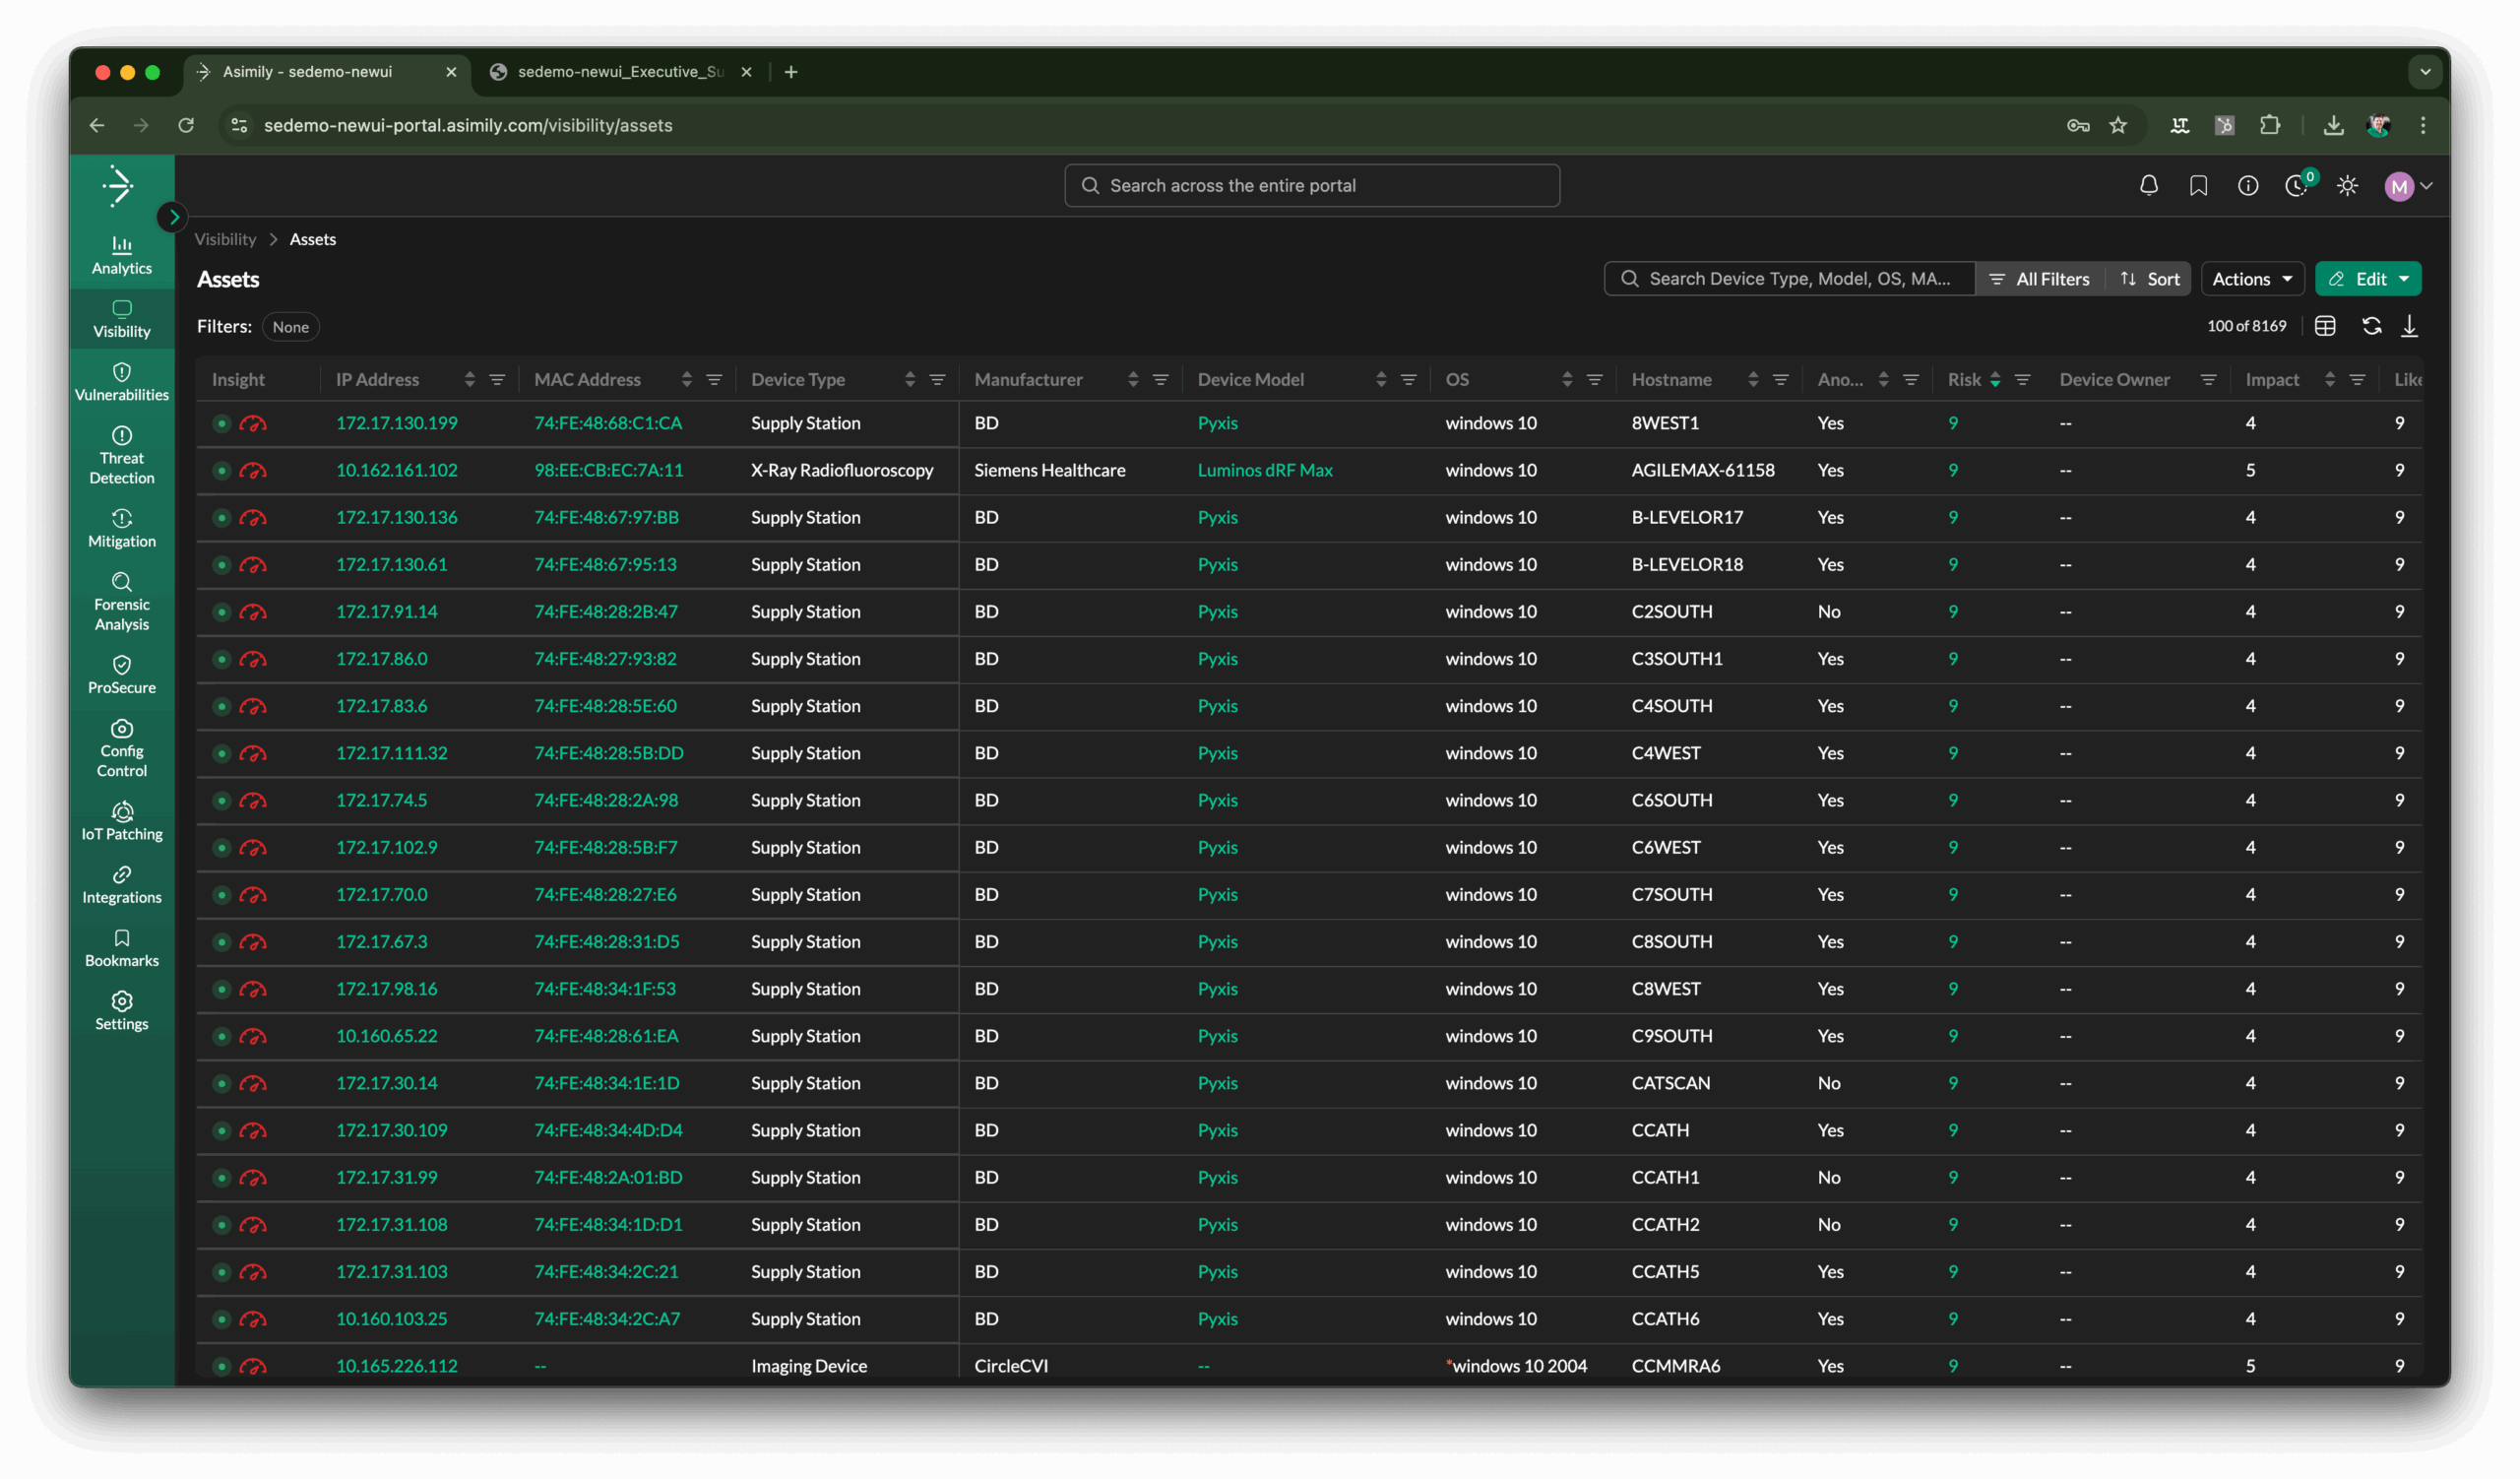The height and width of the screenshot is (1479, 2520).
Task: Click risk gauge icon for 8WEST1 row
Action: 253,424
